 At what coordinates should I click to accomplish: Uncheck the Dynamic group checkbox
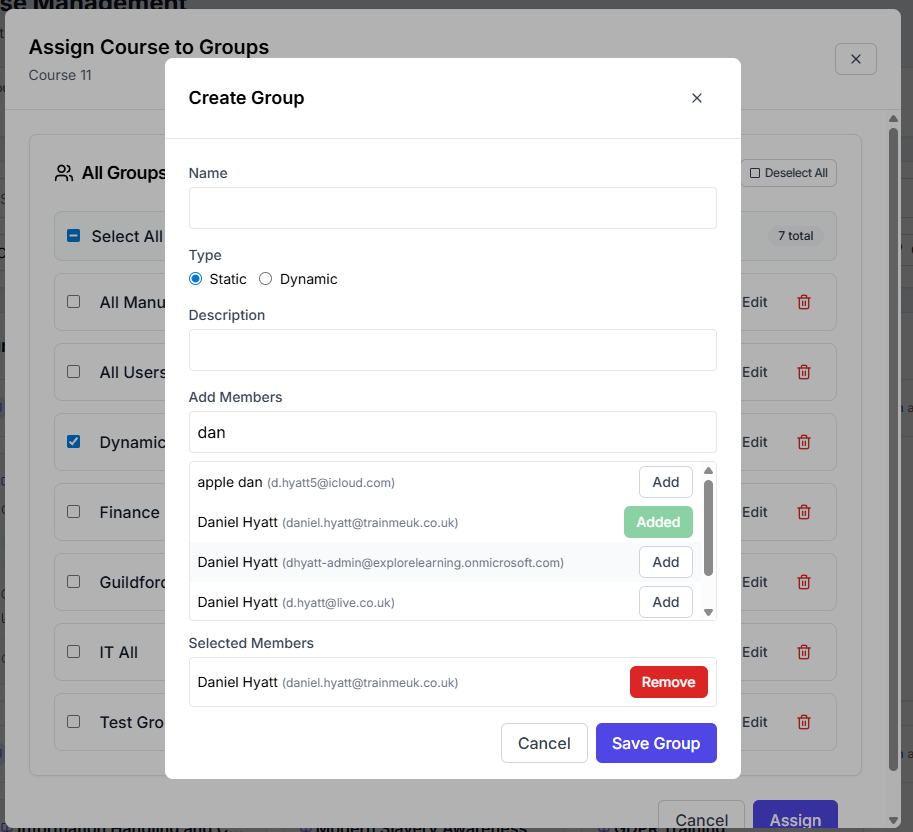pyautogui.click(x=73, y=442)
